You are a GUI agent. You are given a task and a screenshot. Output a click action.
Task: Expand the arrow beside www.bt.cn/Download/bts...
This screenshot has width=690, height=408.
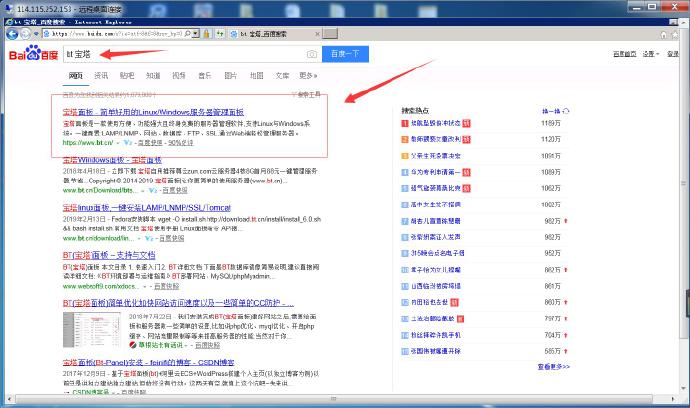(x=143, y=191)
